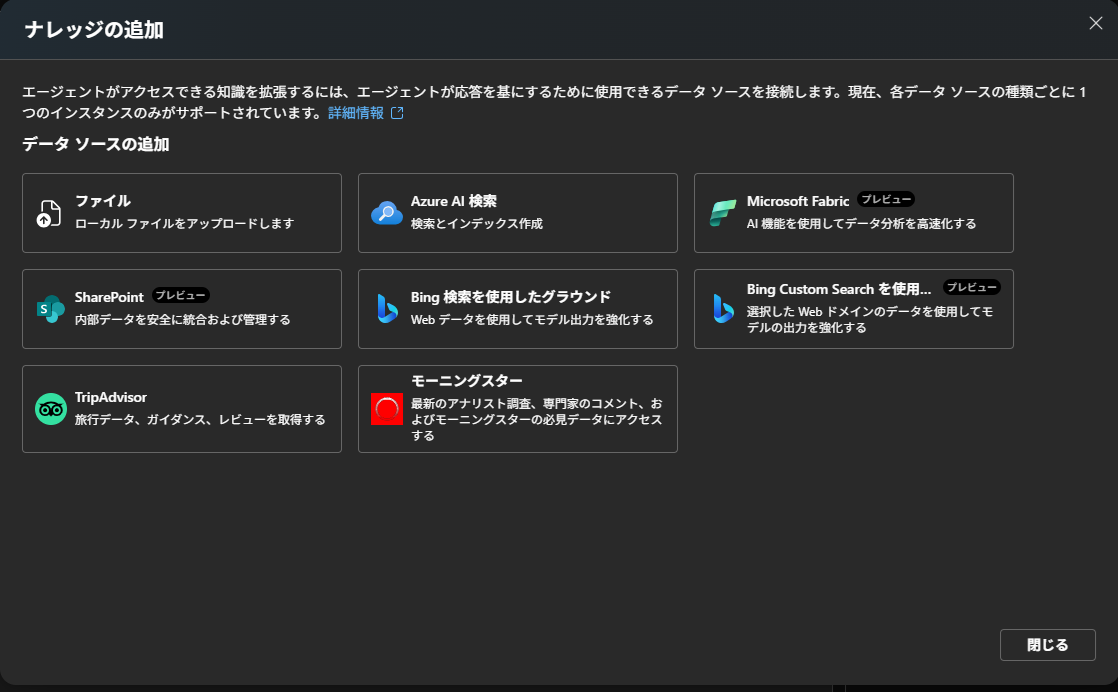
Task: Click the SharePoint logo icon
Action: tap(50, 309)
